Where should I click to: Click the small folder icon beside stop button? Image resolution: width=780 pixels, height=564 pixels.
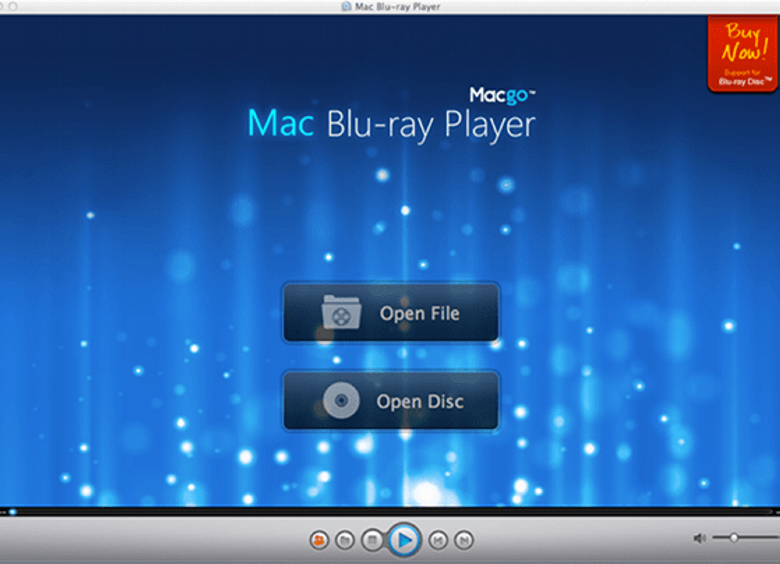[344, 540]
